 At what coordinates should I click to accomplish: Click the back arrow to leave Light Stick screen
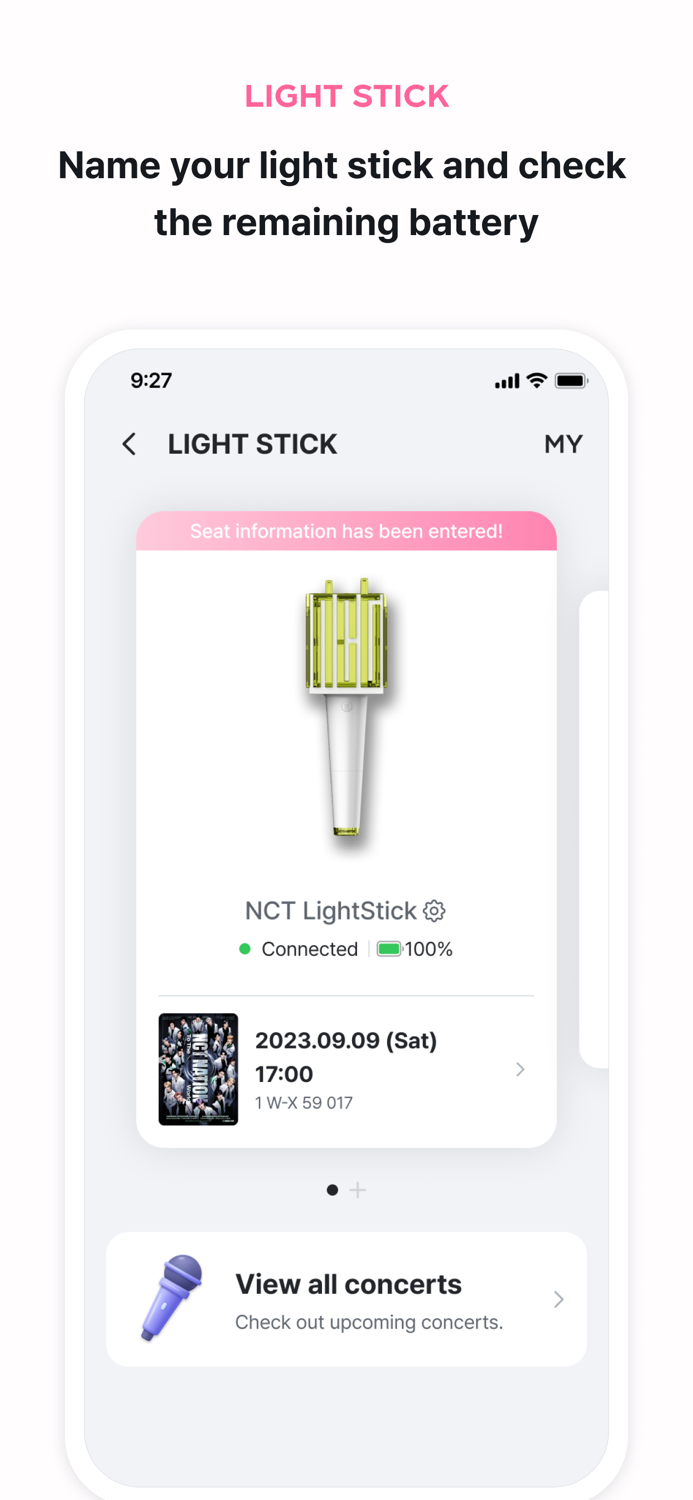tap(129, 444)
